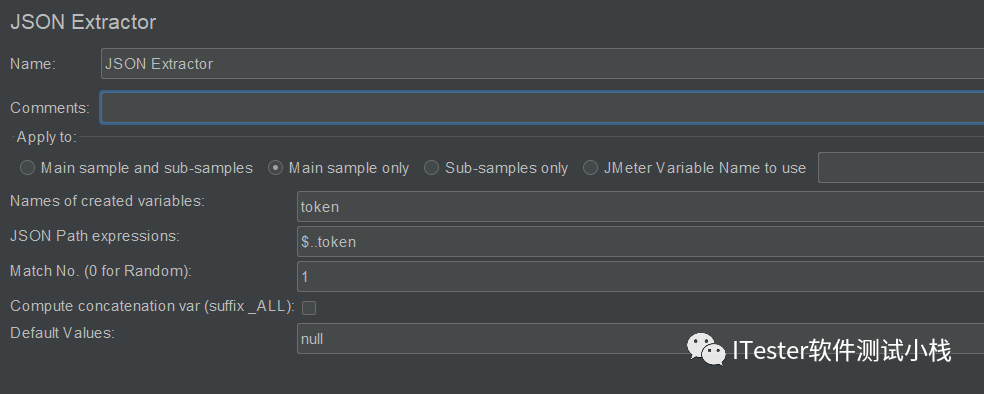Click the JMeter variable name input box
This screenshot has width=984, height=394.
pyautogui.click(x=901, y=168)
